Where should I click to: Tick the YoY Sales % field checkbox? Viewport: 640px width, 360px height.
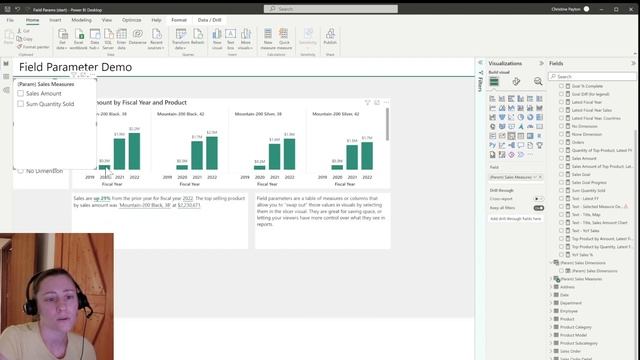pos(561,255)
